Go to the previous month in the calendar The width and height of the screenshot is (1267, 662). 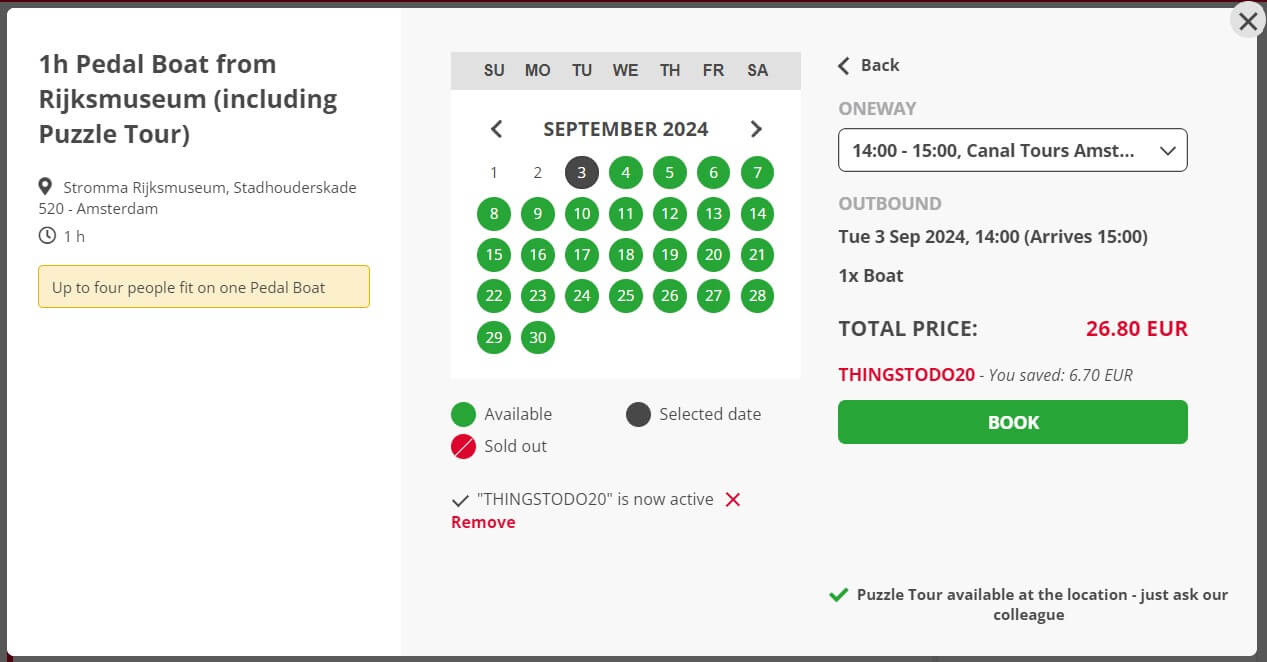[x=496, y=129]
